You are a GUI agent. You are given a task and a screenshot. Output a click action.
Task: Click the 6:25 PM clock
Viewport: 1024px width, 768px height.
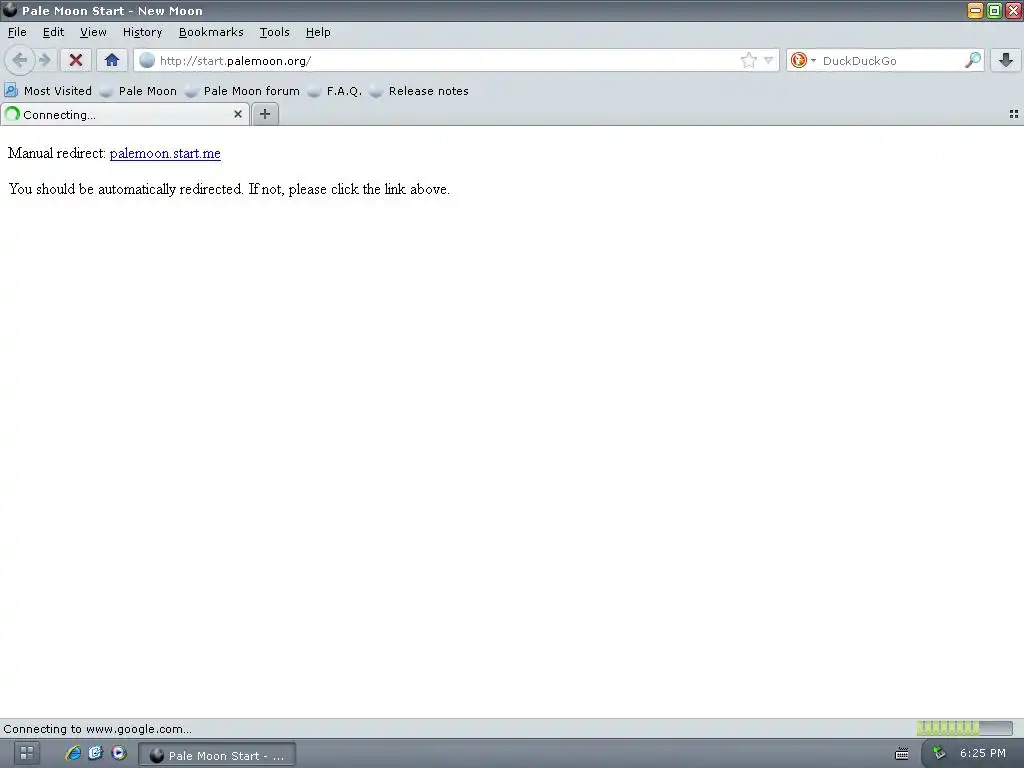click(x=983, y=753)
